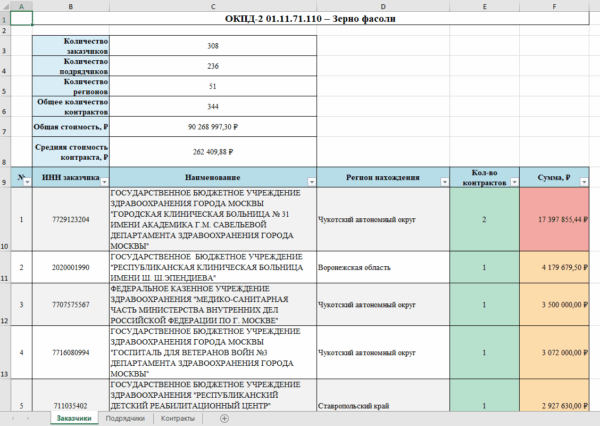Open filter dropdown for Сумма column

(584, 182)
